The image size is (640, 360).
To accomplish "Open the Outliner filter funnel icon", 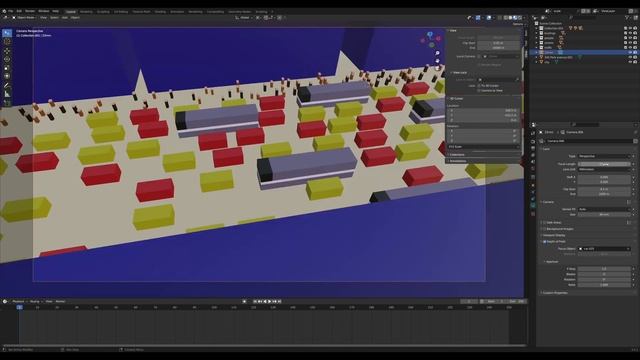I will click(x=627, y=18).
